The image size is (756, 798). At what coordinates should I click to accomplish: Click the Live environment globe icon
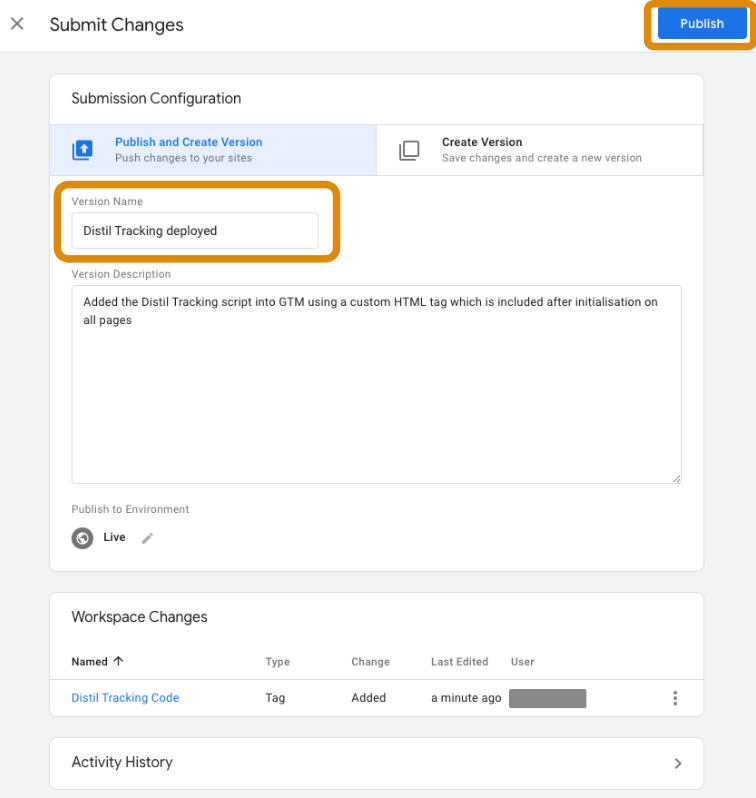click(82, 538)
